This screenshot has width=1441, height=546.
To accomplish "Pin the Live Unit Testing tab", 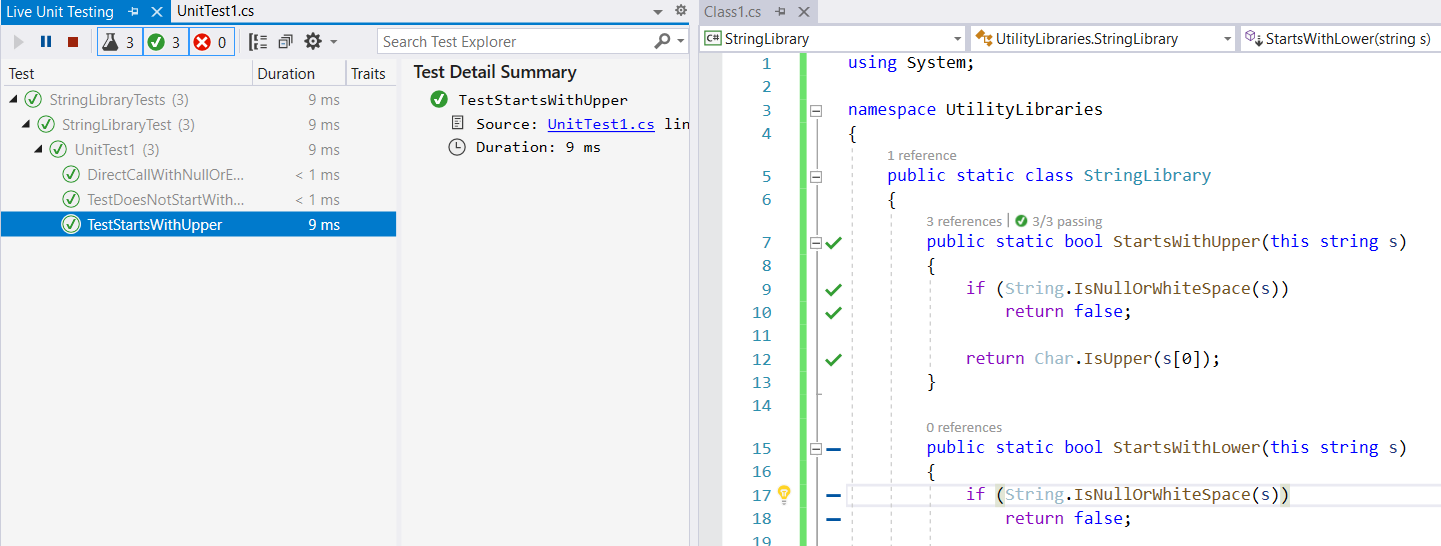I will pos(133,12).
